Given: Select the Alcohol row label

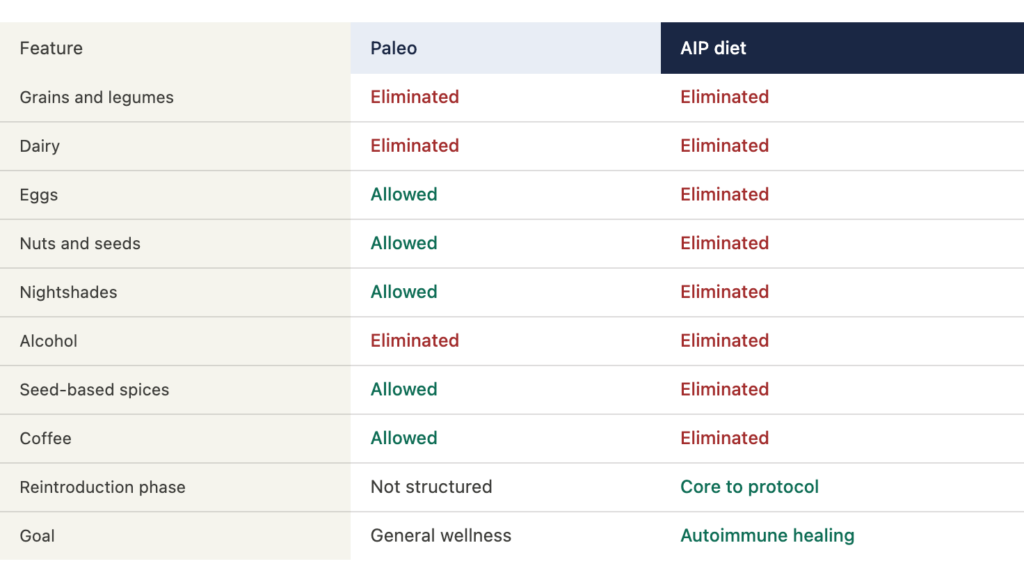Looking at the screenshot, I should click(x=48, y=341).
